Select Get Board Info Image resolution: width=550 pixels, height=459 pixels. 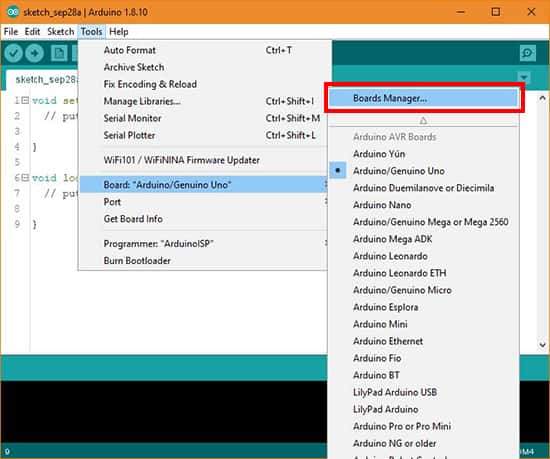pyautogui.click(x=203, y=219)
